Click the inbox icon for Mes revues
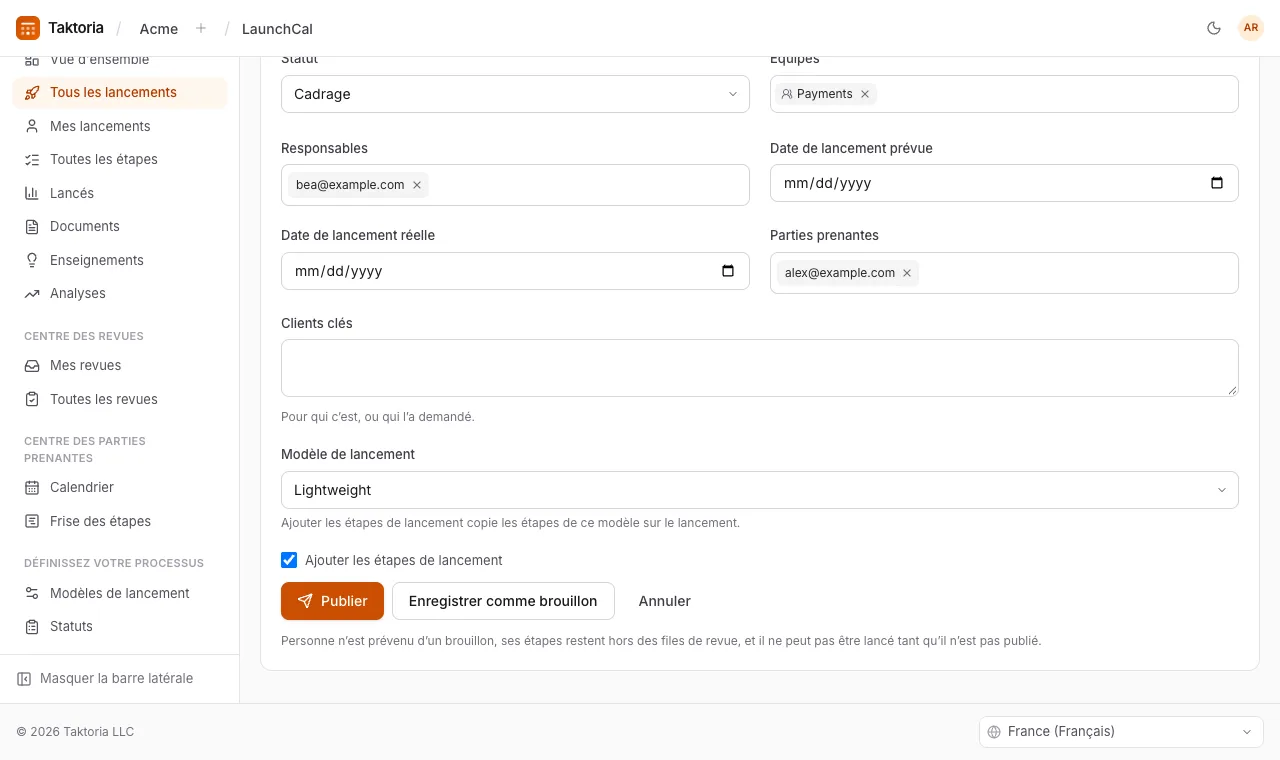 [32, 366]
